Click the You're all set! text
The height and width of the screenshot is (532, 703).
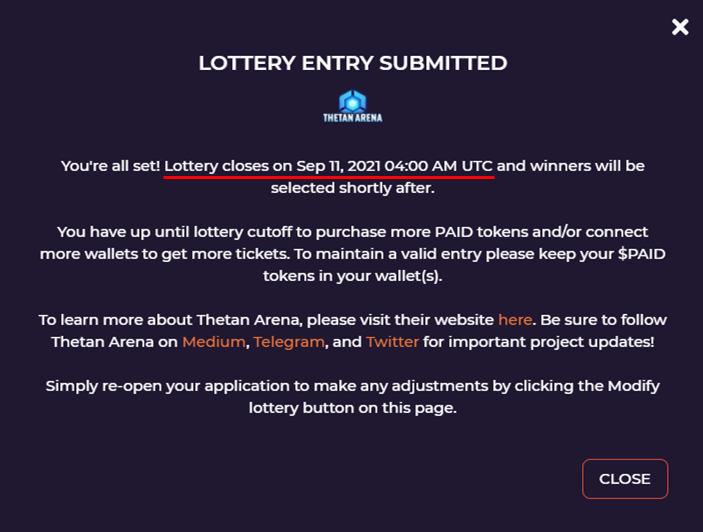[x=110, y=166]
